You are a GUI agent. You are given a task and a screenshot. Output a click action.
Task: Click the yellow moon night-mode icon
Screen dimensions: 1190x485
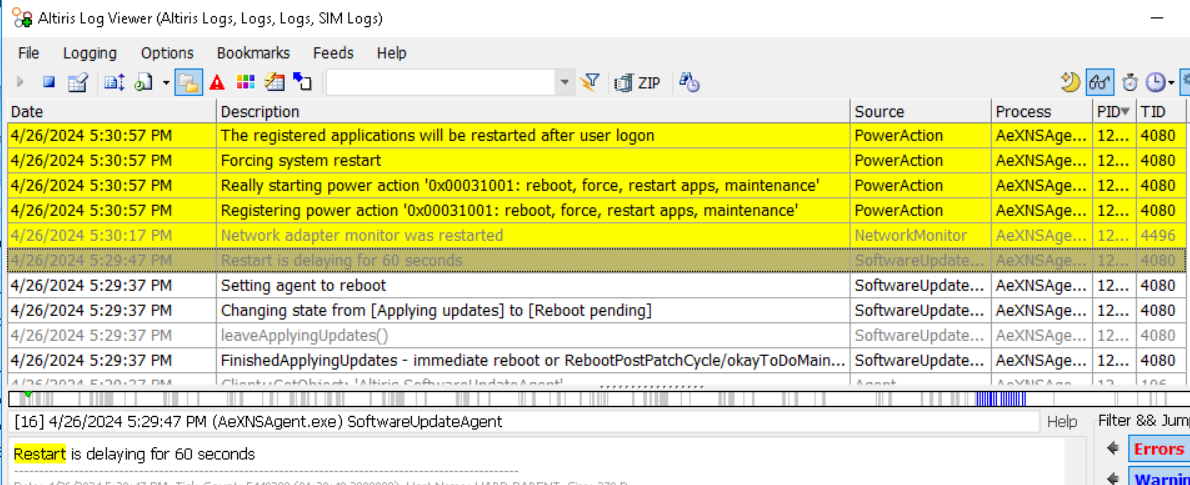1070,82
